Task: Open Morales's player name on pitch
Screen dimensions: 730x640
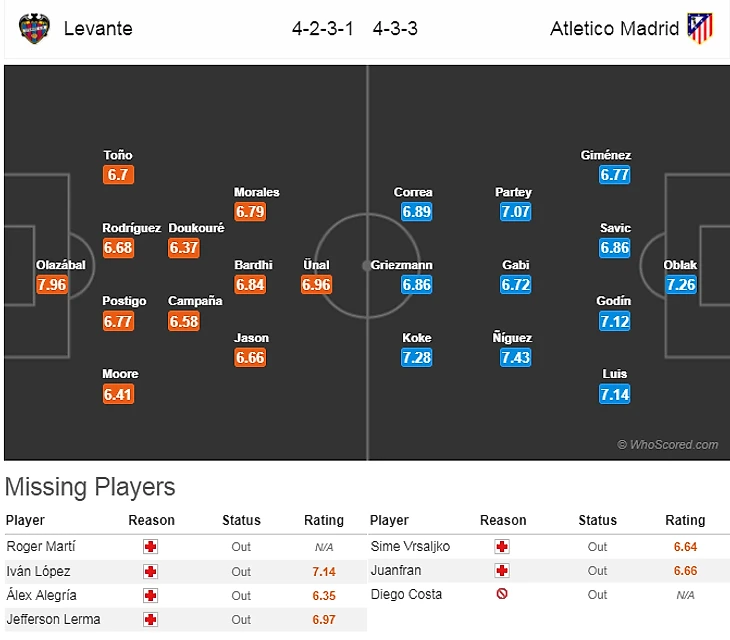Action: [256, 192]
